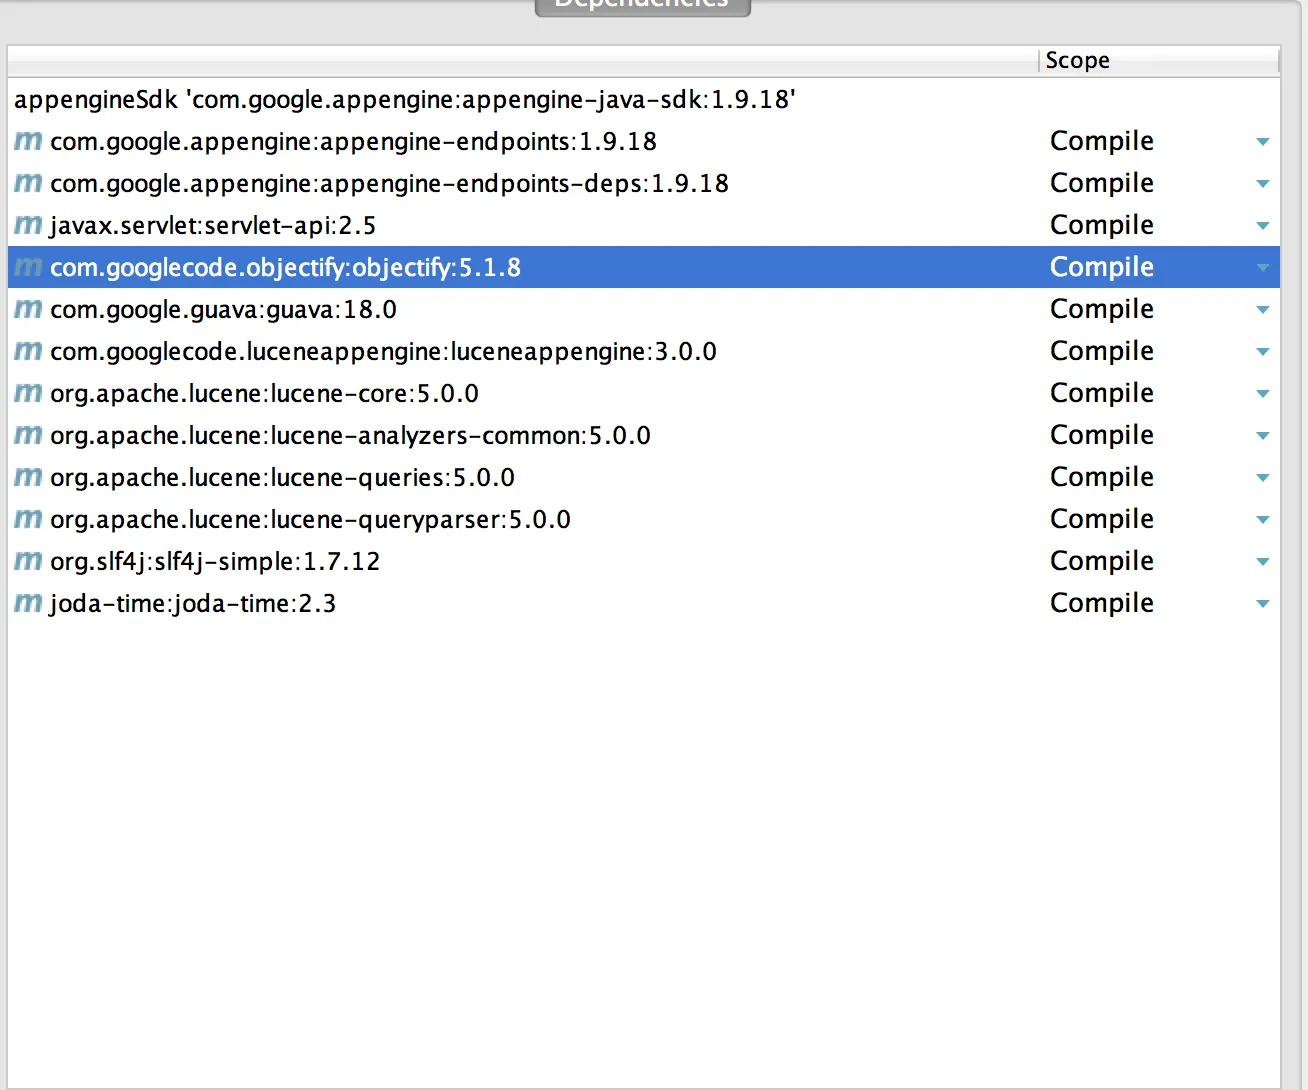
Task: Click Maven icon beside appengine-endpoints:1.9.18
Action: point(28,141)
